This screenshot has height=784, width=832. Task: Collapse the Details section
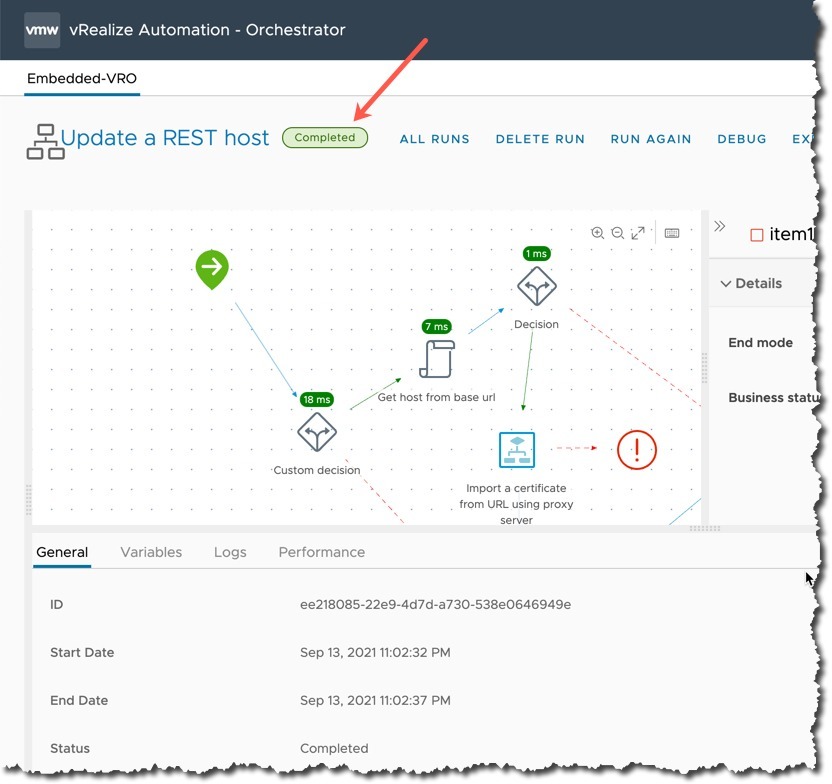pyautogui.click(x=725, y=284)
